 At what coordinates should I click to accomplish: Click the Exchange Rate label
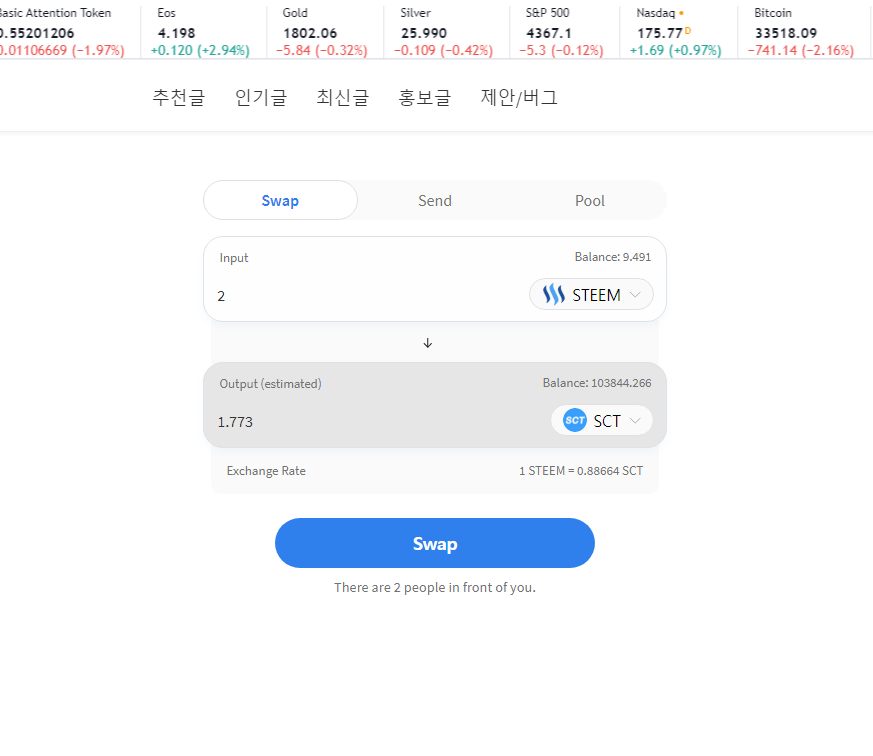point(266,471)
